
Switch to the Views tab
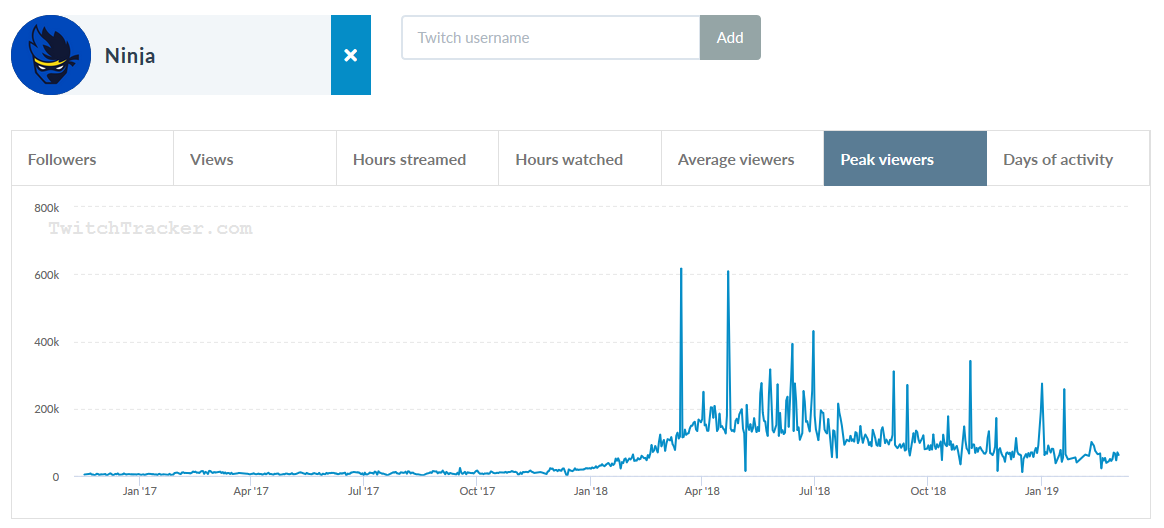255,159
